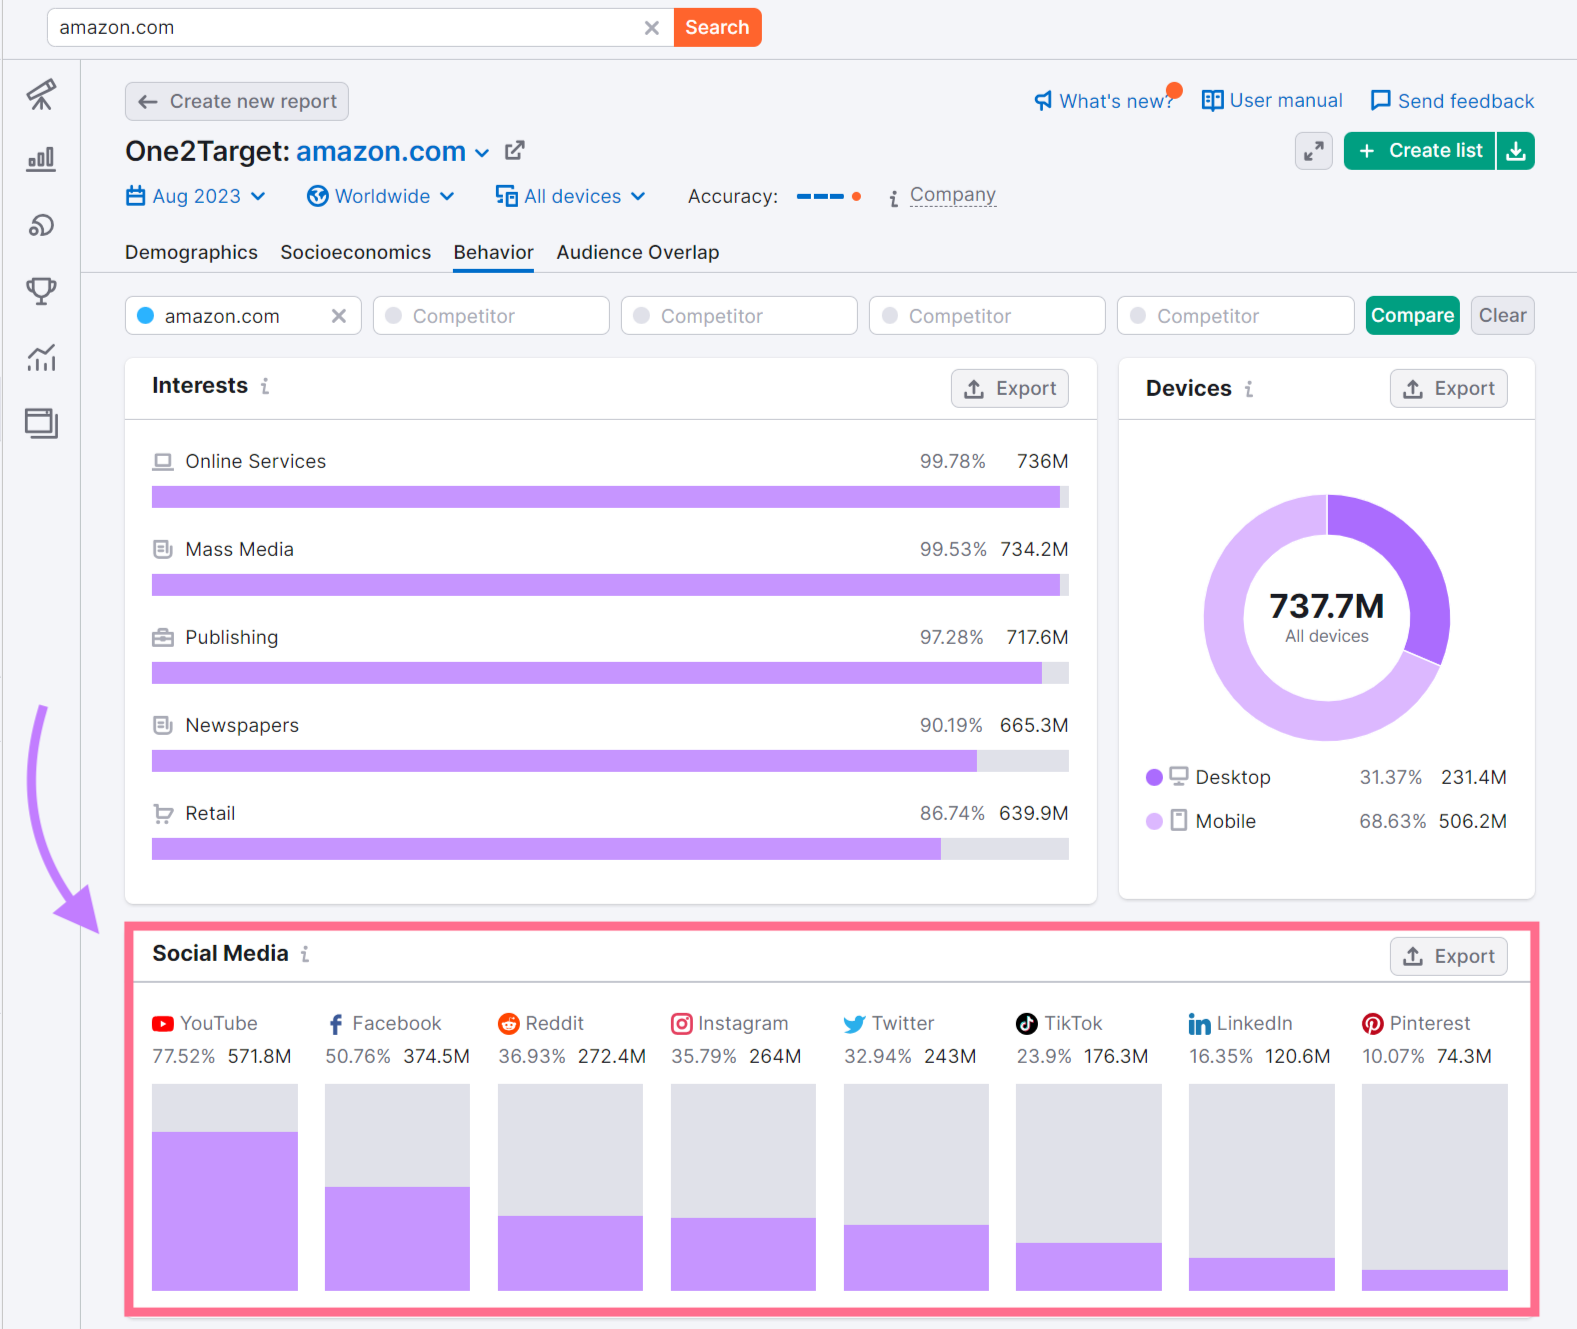Open the bar chart sidebar icon
Image resolution: width=1577 pixels, height=1329 pixels.
pos(41,160)
